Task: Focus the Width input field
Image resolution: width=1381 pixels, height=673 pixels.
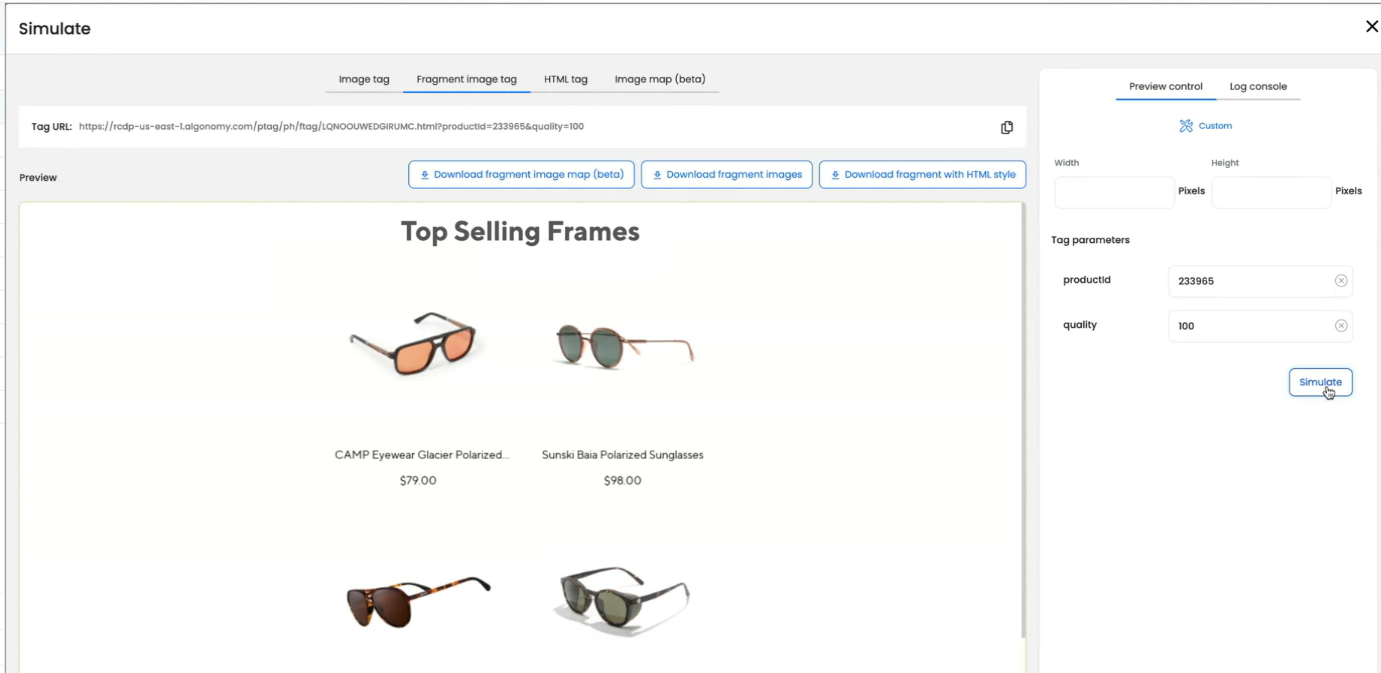Action: (1114, 192)
